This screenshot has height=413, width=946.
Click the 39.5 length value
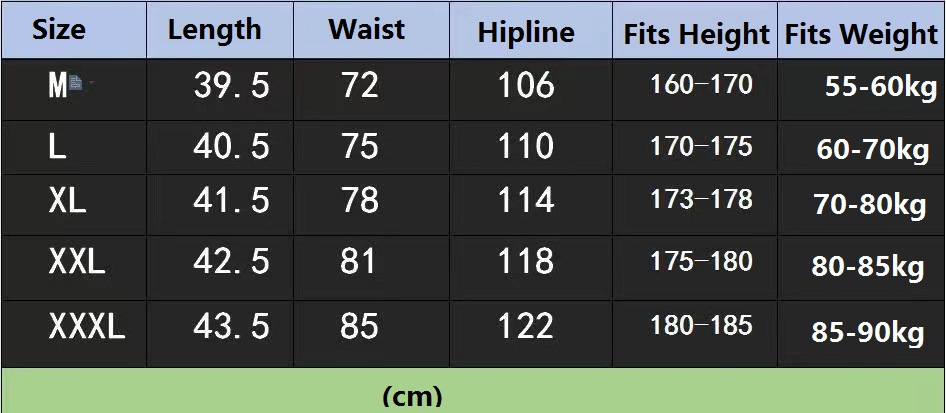pos(231,86)
